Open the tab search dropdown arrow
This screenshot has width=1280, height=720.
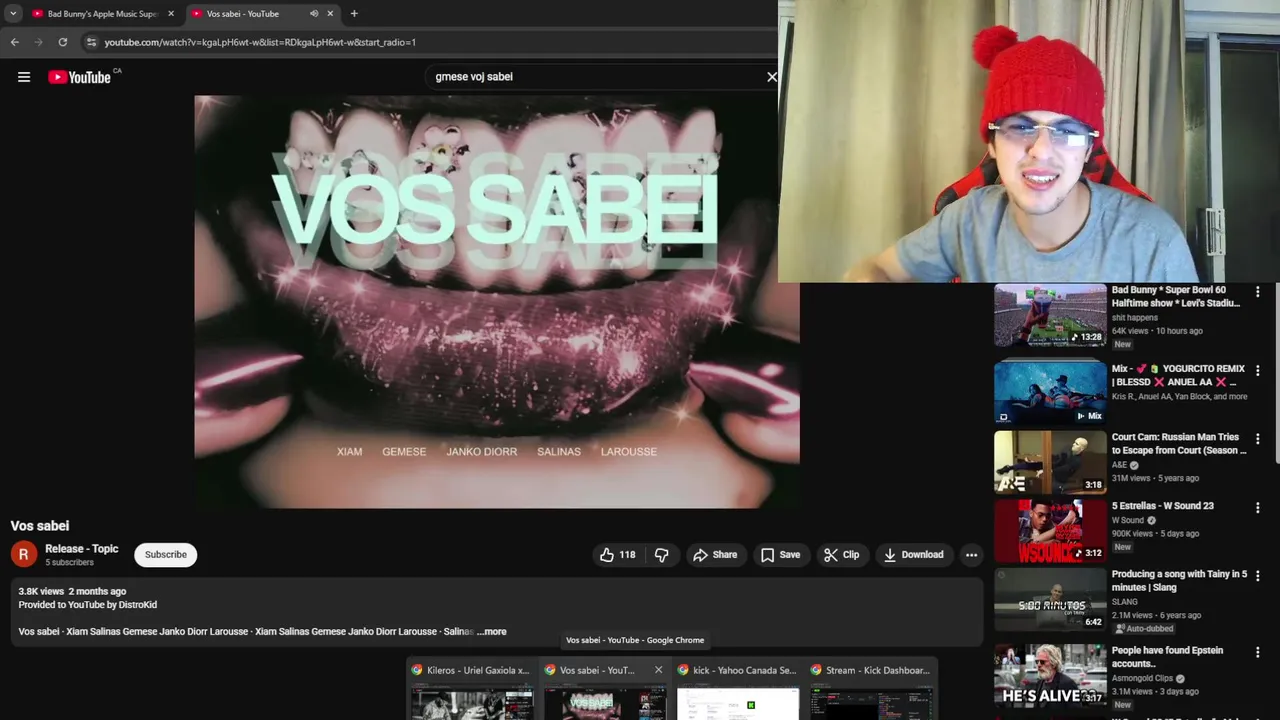[13, 14]
